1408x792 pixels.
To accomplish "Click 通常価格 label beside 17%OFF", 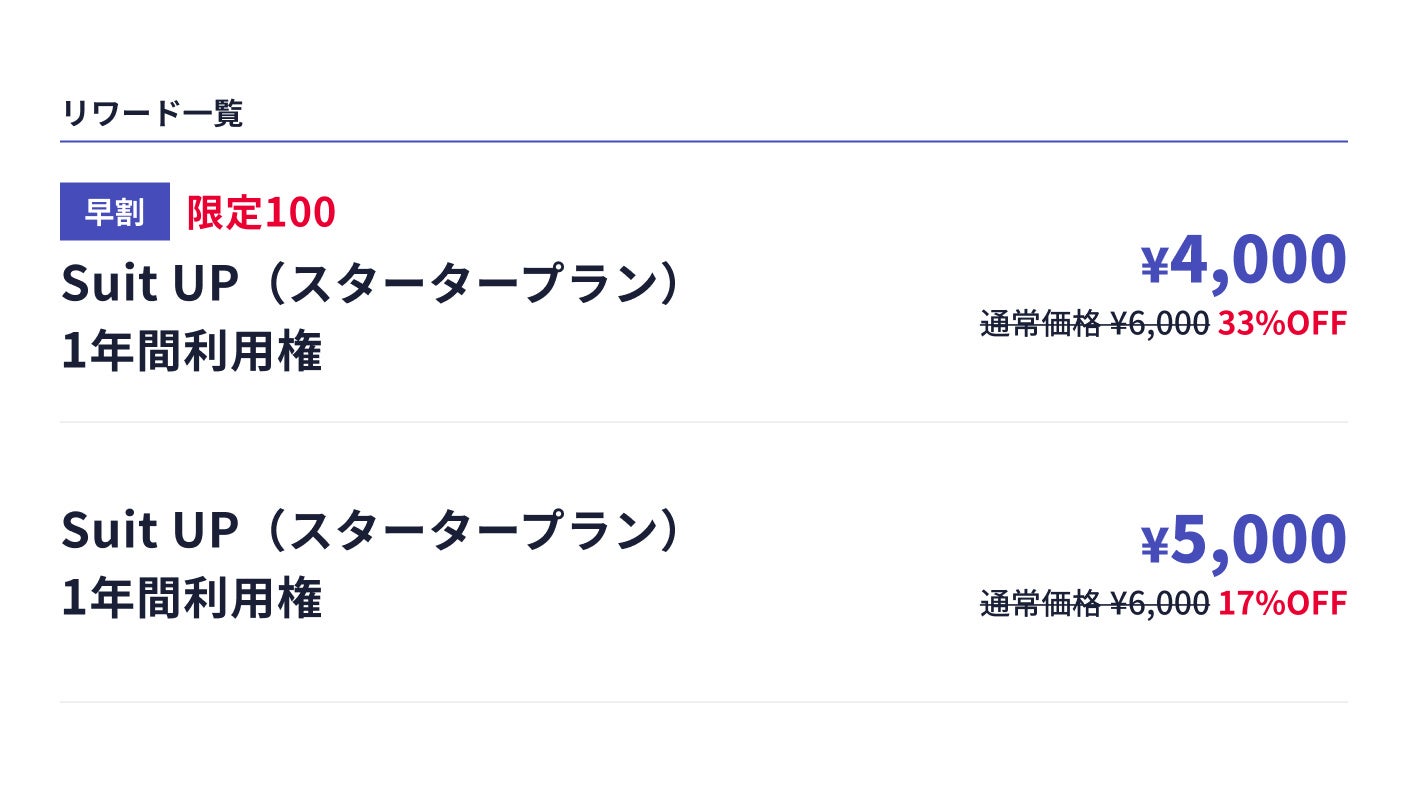I will 1040,604.
